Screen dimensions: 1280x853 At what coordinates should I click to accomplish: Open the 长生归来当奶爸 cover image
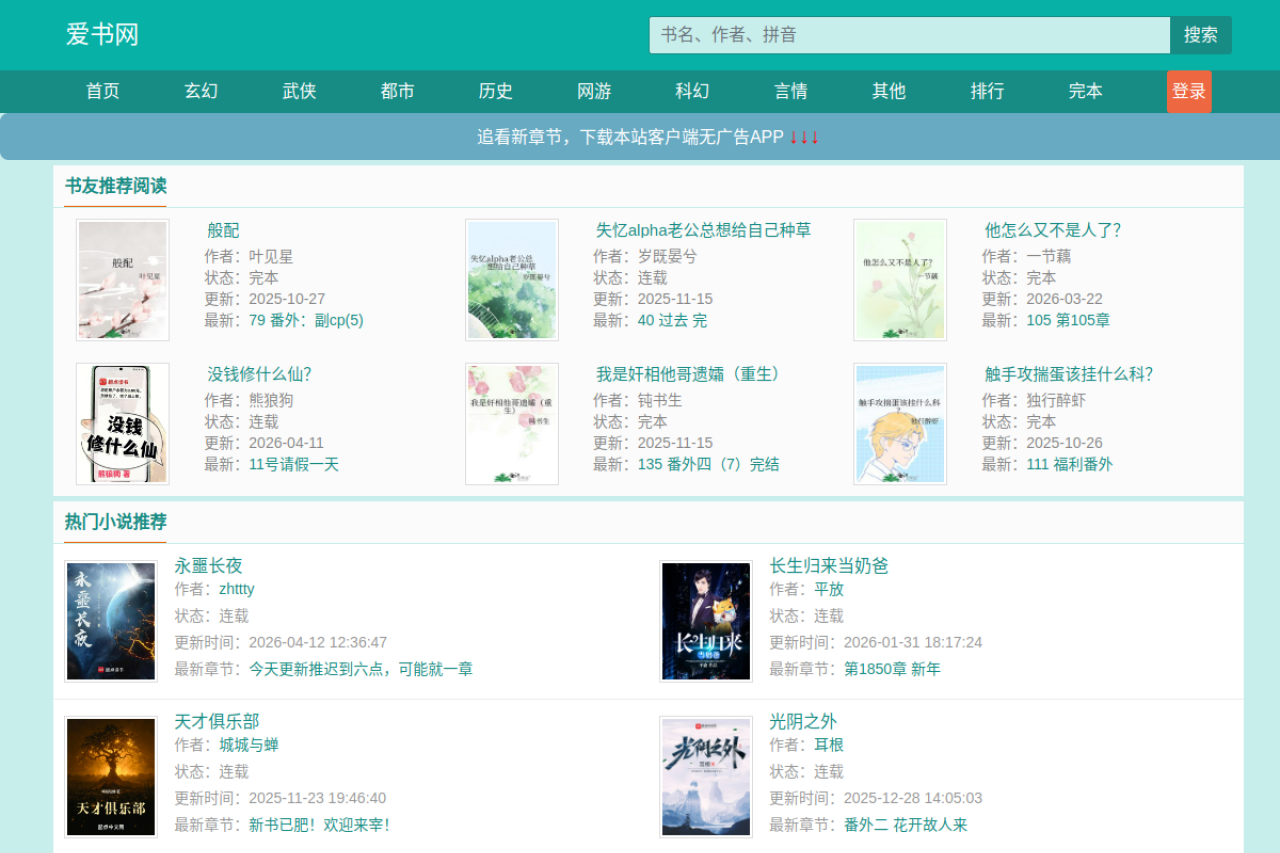point(706,621)
